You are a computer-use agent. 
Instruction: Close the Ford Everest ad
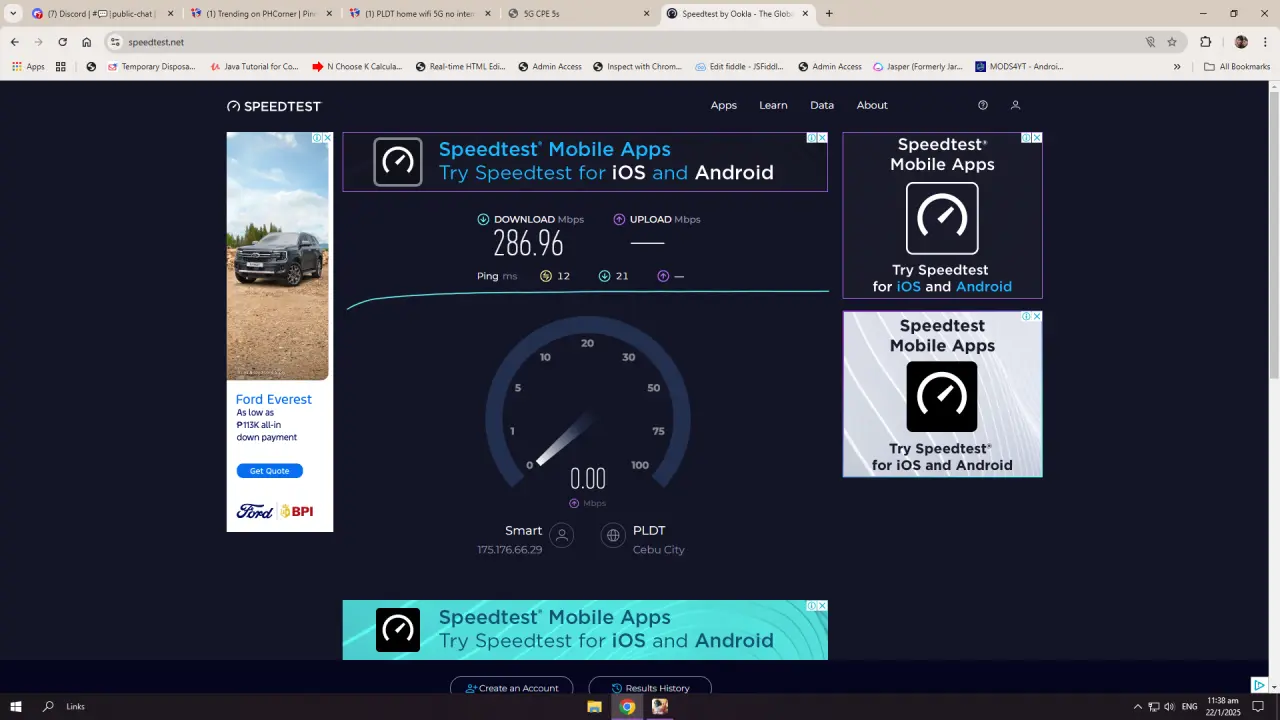tap(327, 138)
